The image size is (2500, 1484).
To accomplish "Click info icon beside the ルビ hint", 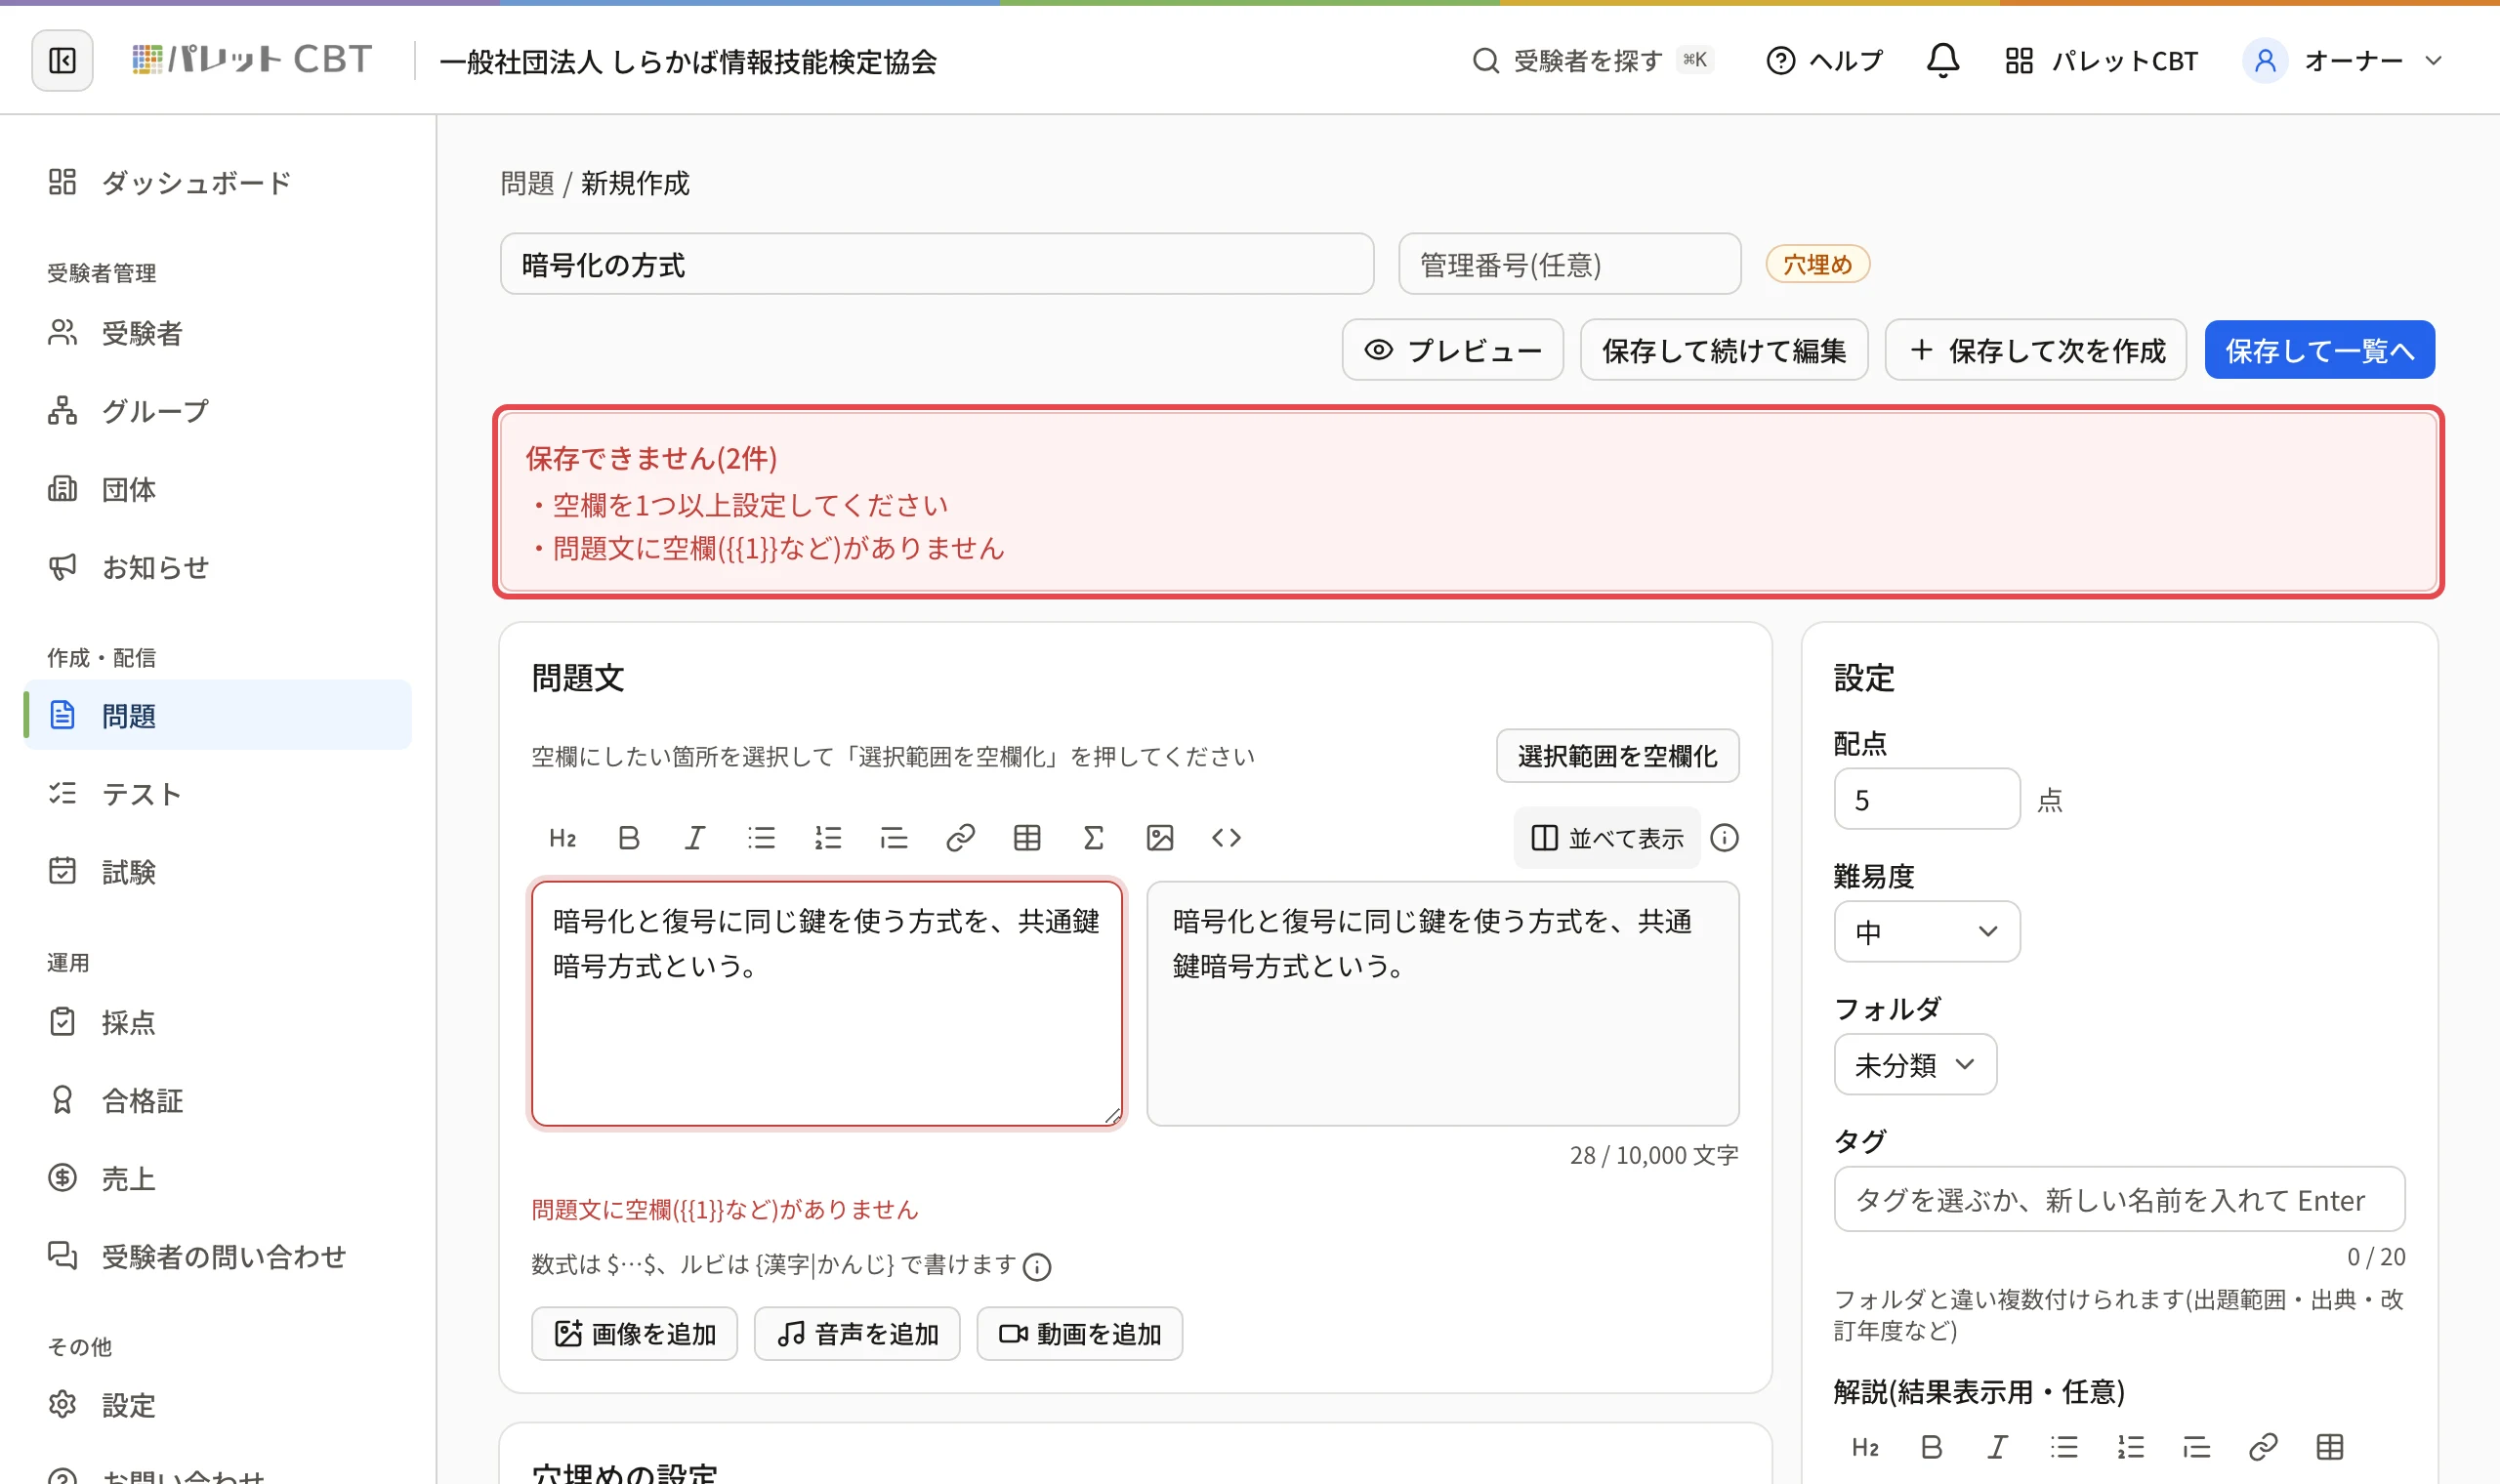I will tap(1037, 1266).
